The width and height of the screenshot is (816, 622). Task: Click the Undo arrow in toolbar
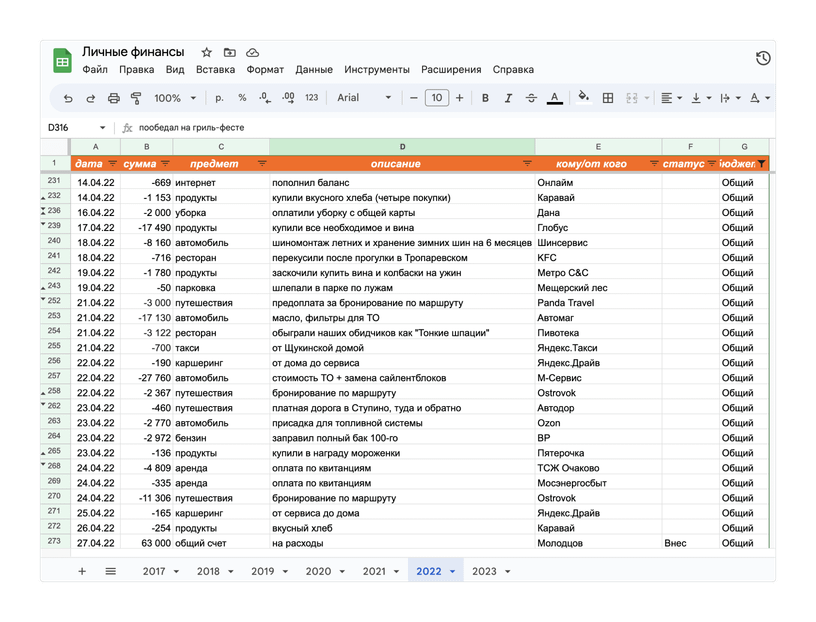pyautogui.click(x=68, y=98)
